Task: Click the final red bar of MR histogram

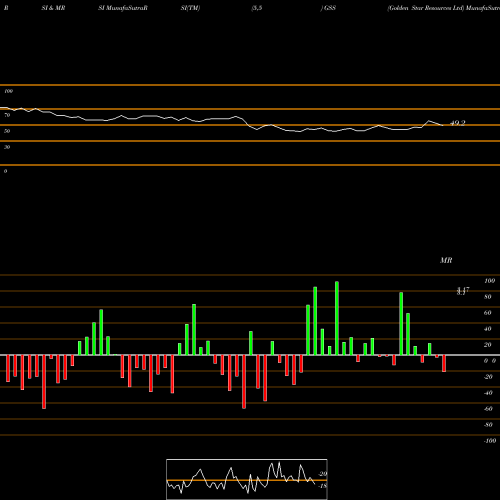Action: (x=444, y=363)
